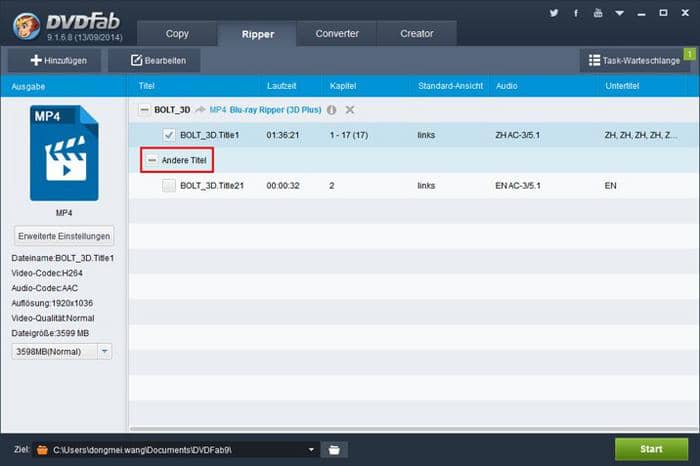Switch to the Copy tab
The width and height of the screenshot is (700, 466).
[x=177, y=33]
